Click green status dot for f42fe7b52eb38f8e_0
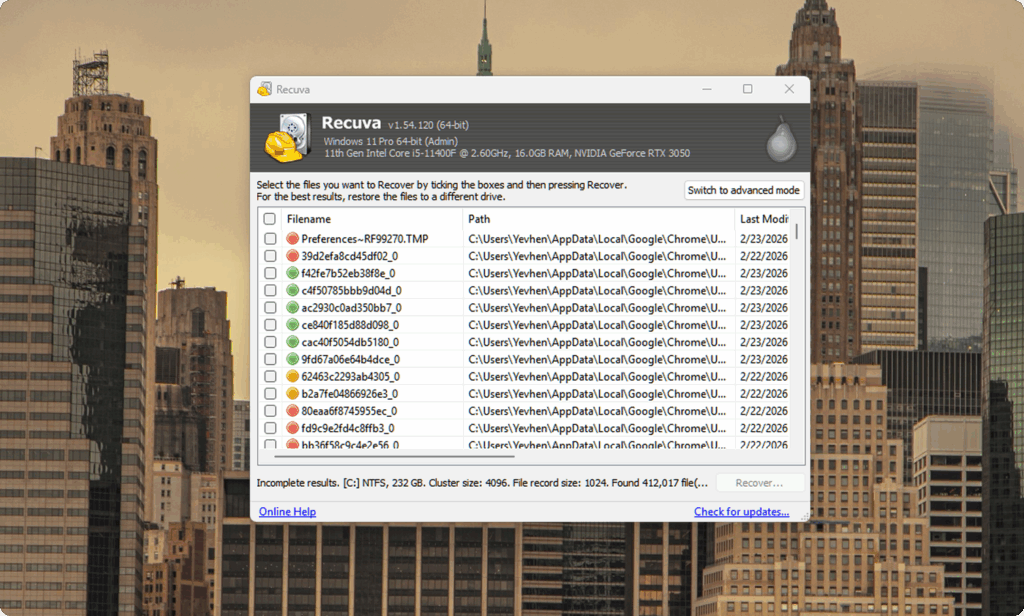1024x616 pixels. (x=293, y=273)
